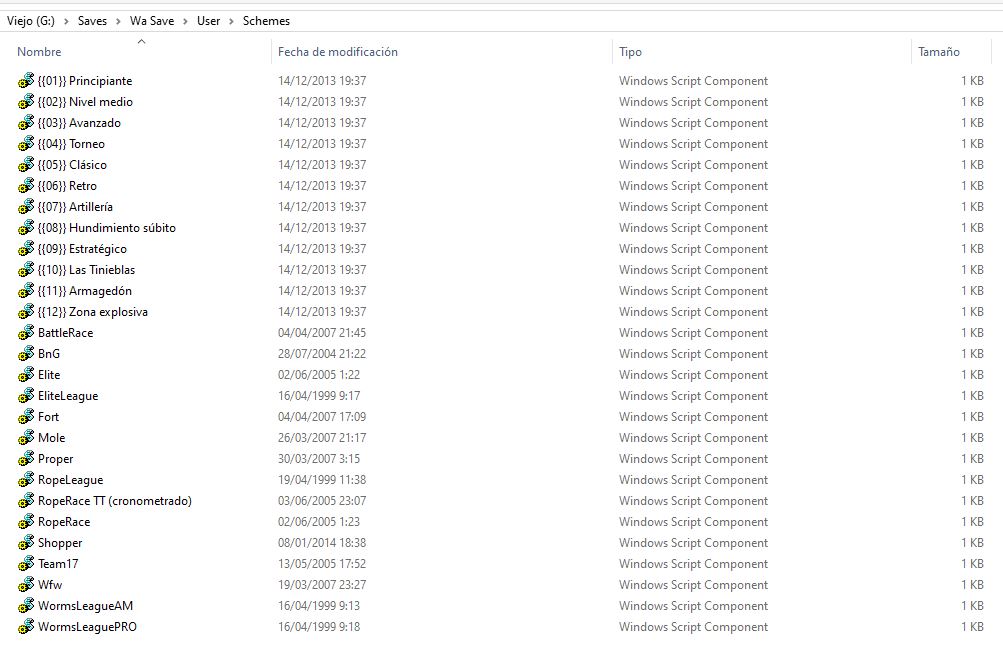
Task: Click the {{07}} Artillería file icon
Action: 26,207
